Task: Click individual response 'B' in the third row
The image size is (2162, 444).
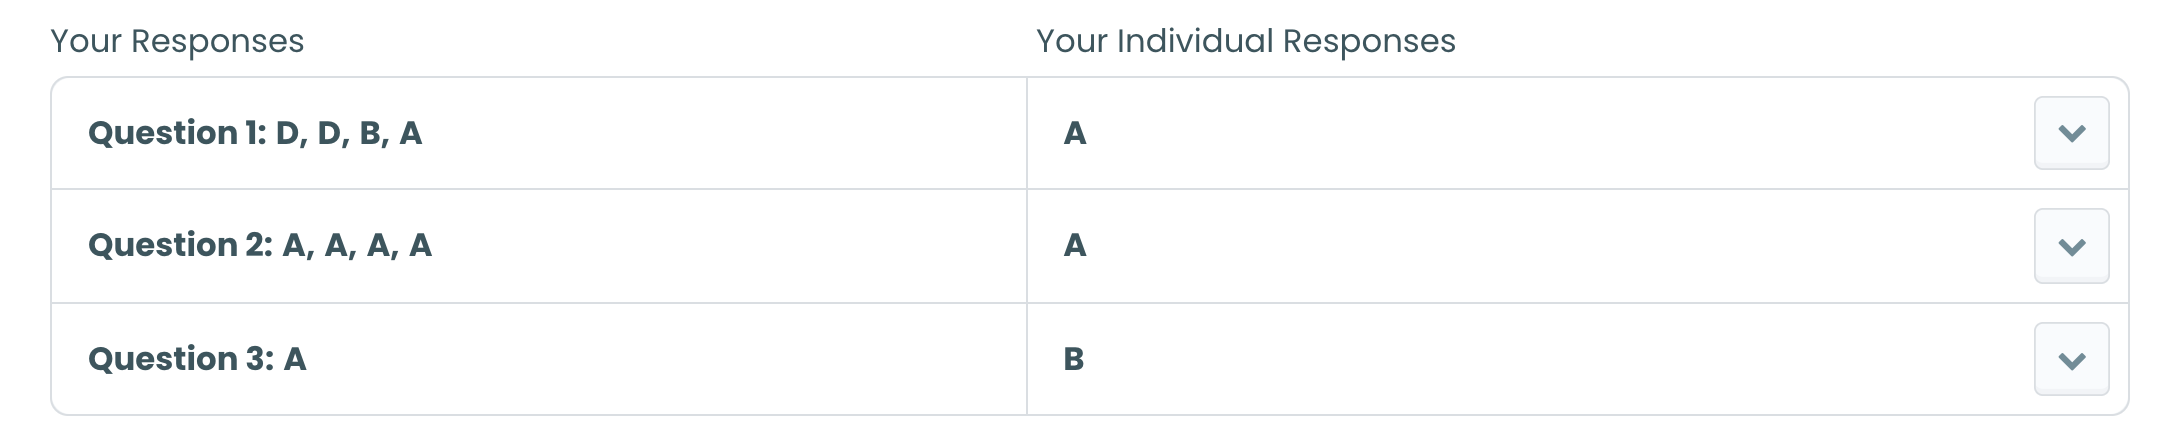Action: click(x=1074, y=359)
